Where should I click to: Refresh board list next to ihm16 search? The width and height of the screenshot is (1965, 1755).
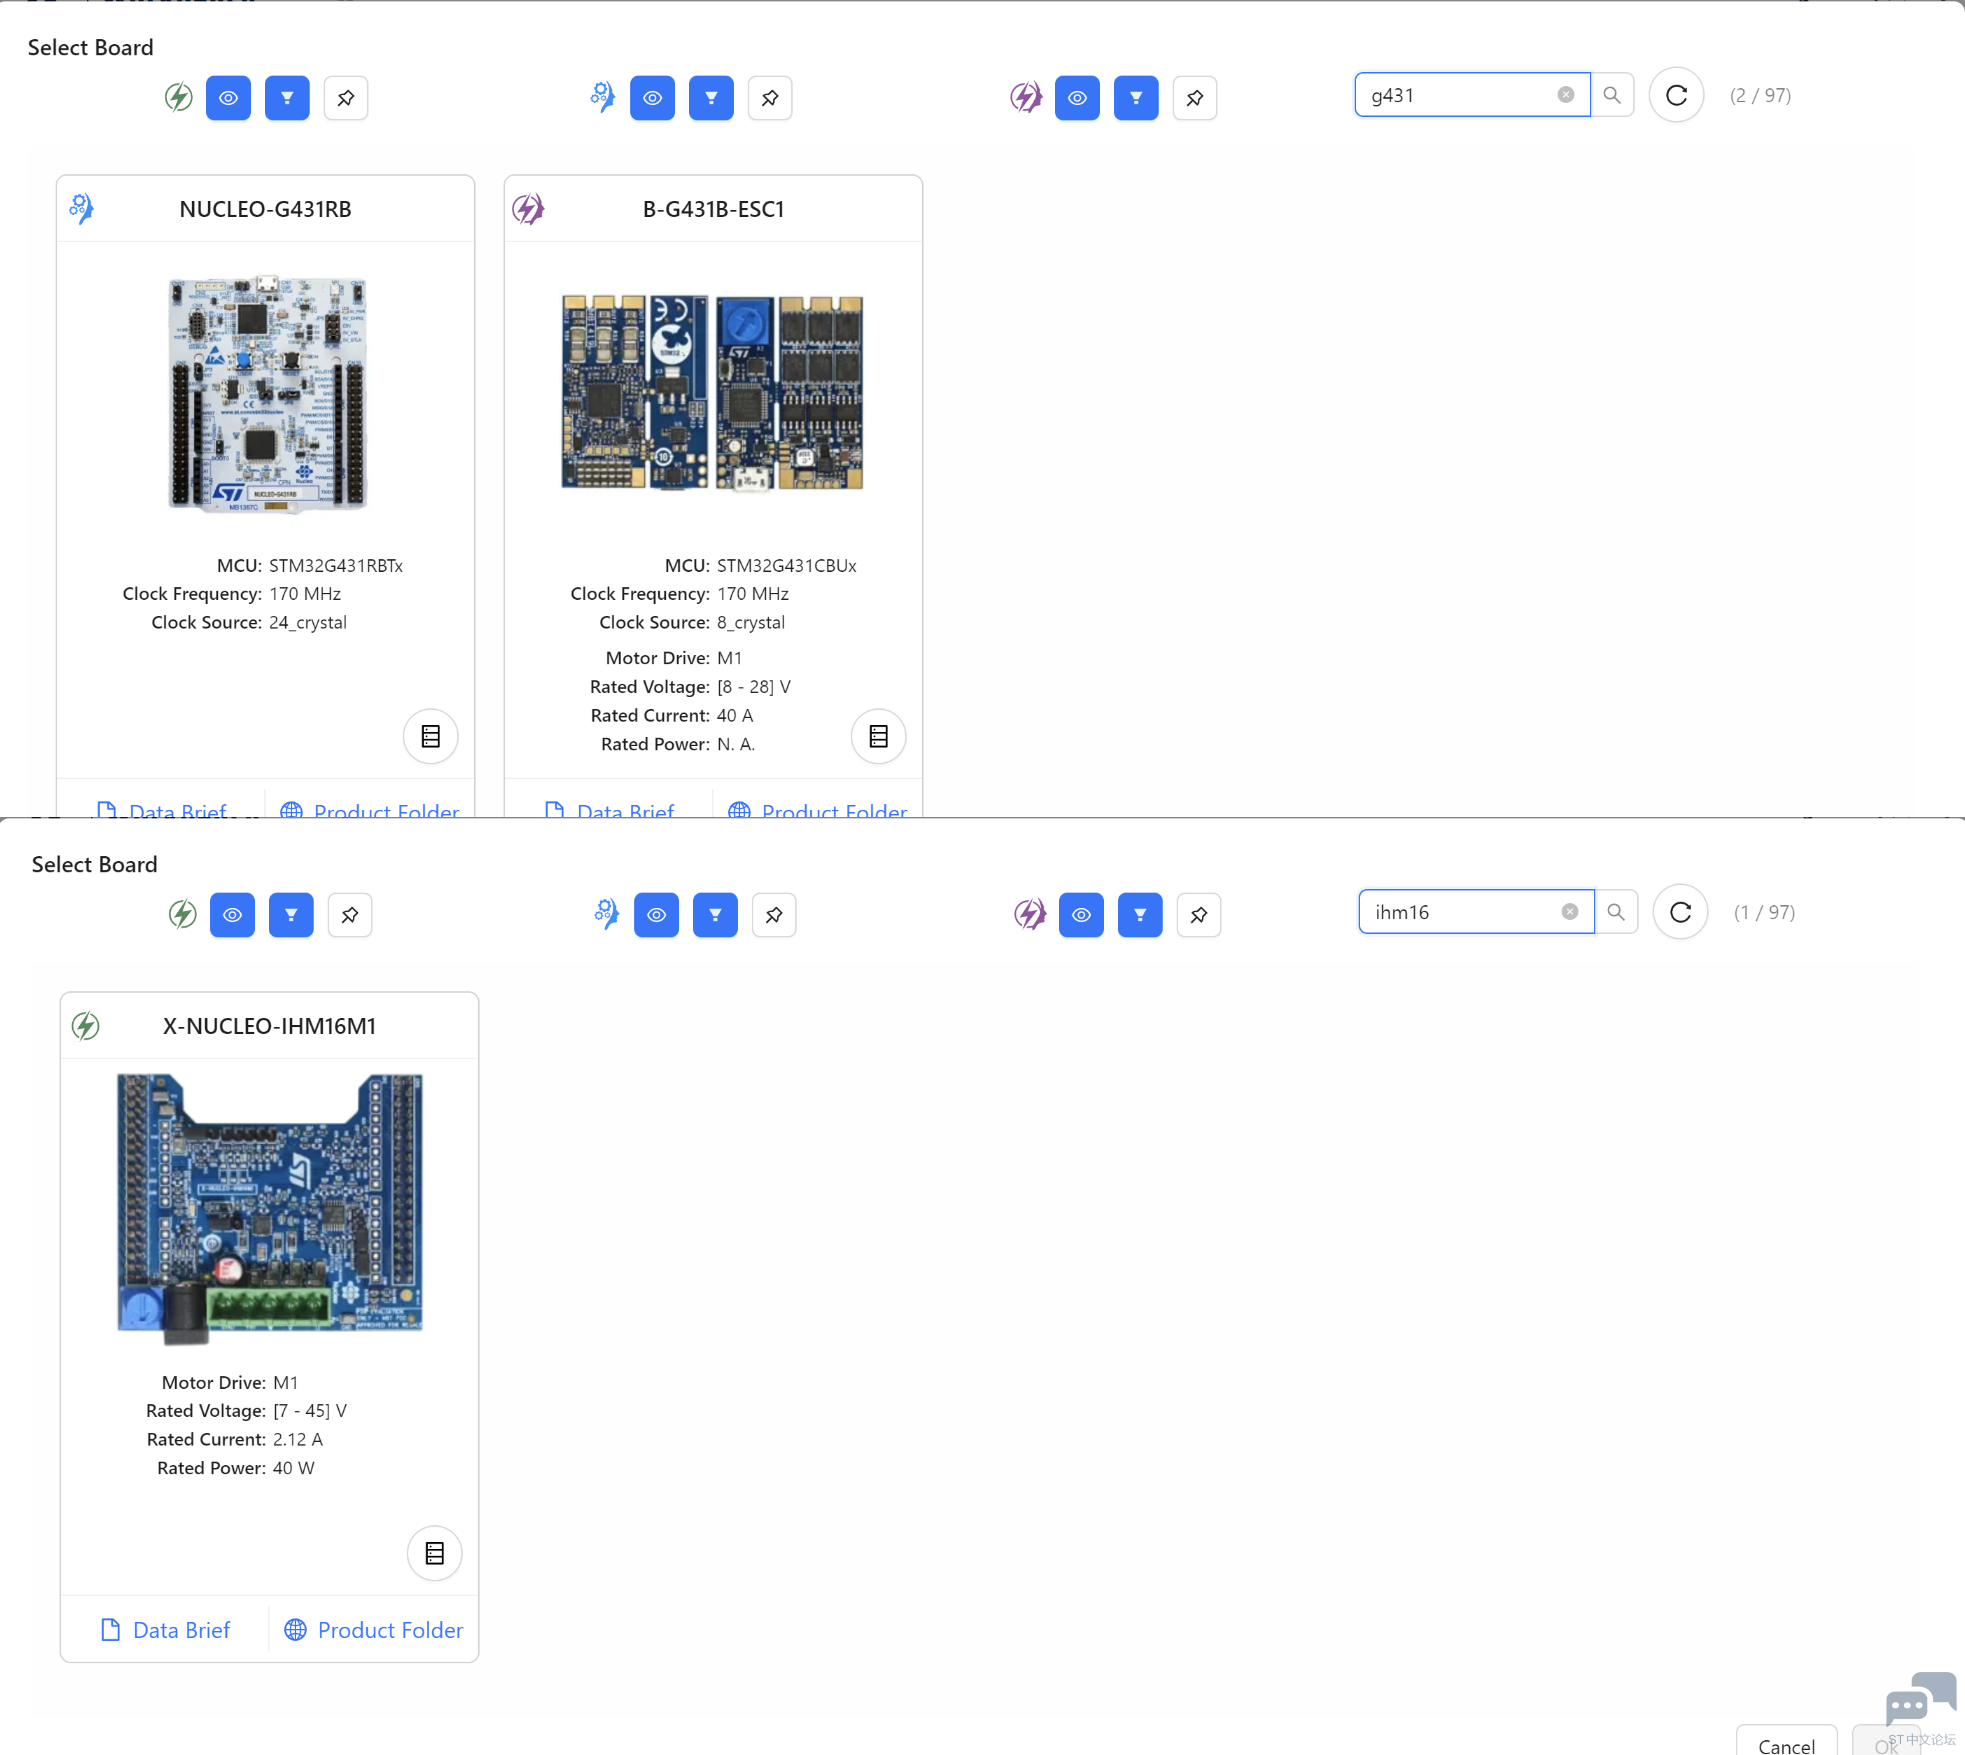coord(1681,912)
